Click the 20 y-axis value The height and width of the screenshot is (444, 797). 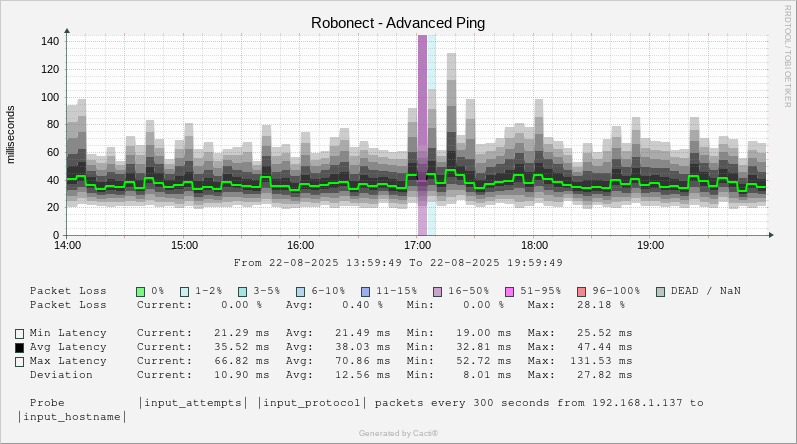click(53, 207)
